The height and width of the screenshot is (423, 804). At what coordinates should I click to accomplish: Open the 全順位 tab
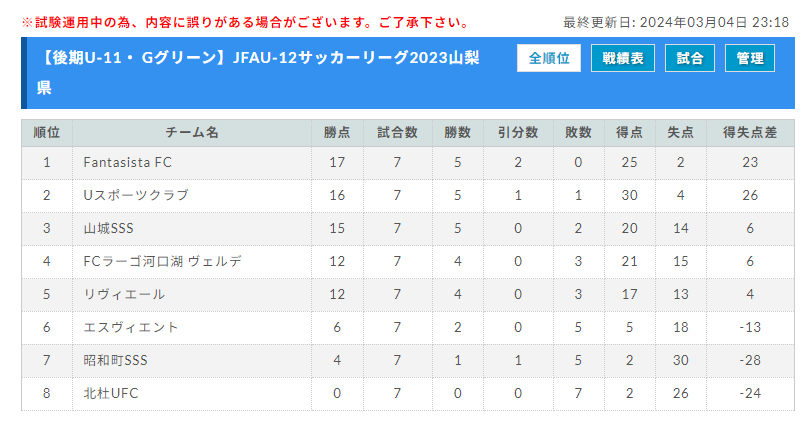tap(549, 58)
